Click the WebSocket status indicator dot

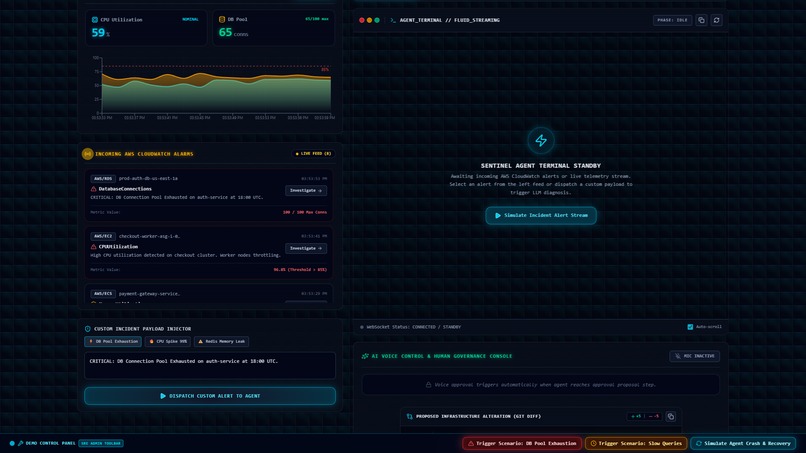pos(362,327)
